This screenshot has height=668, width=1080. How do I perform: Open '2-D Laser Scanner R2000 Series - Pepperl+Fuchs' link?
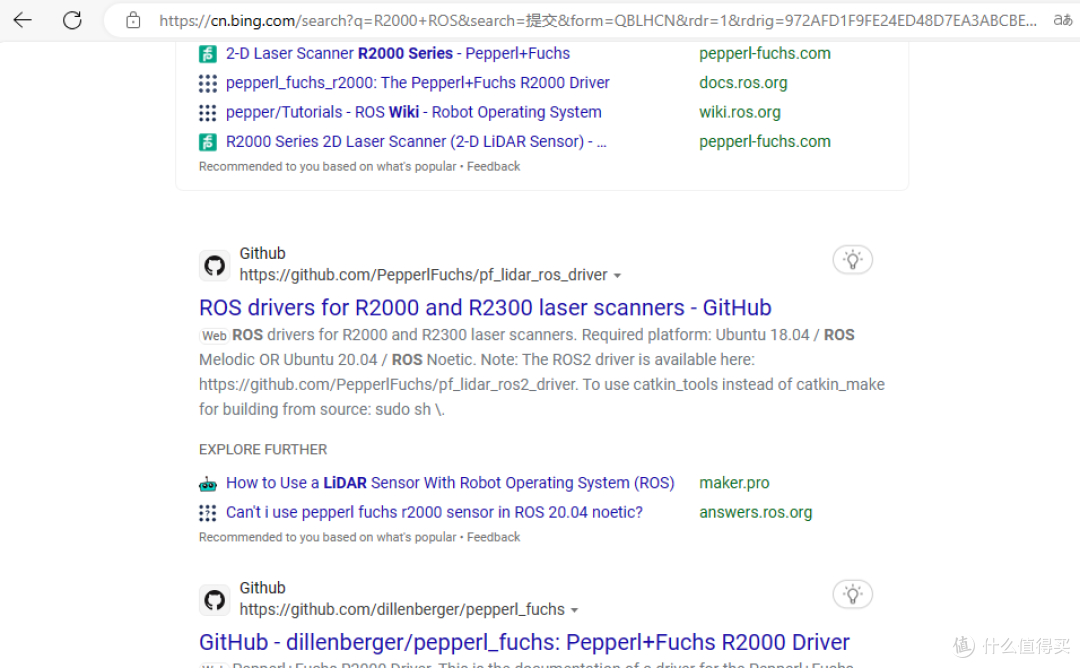[397, 54]
